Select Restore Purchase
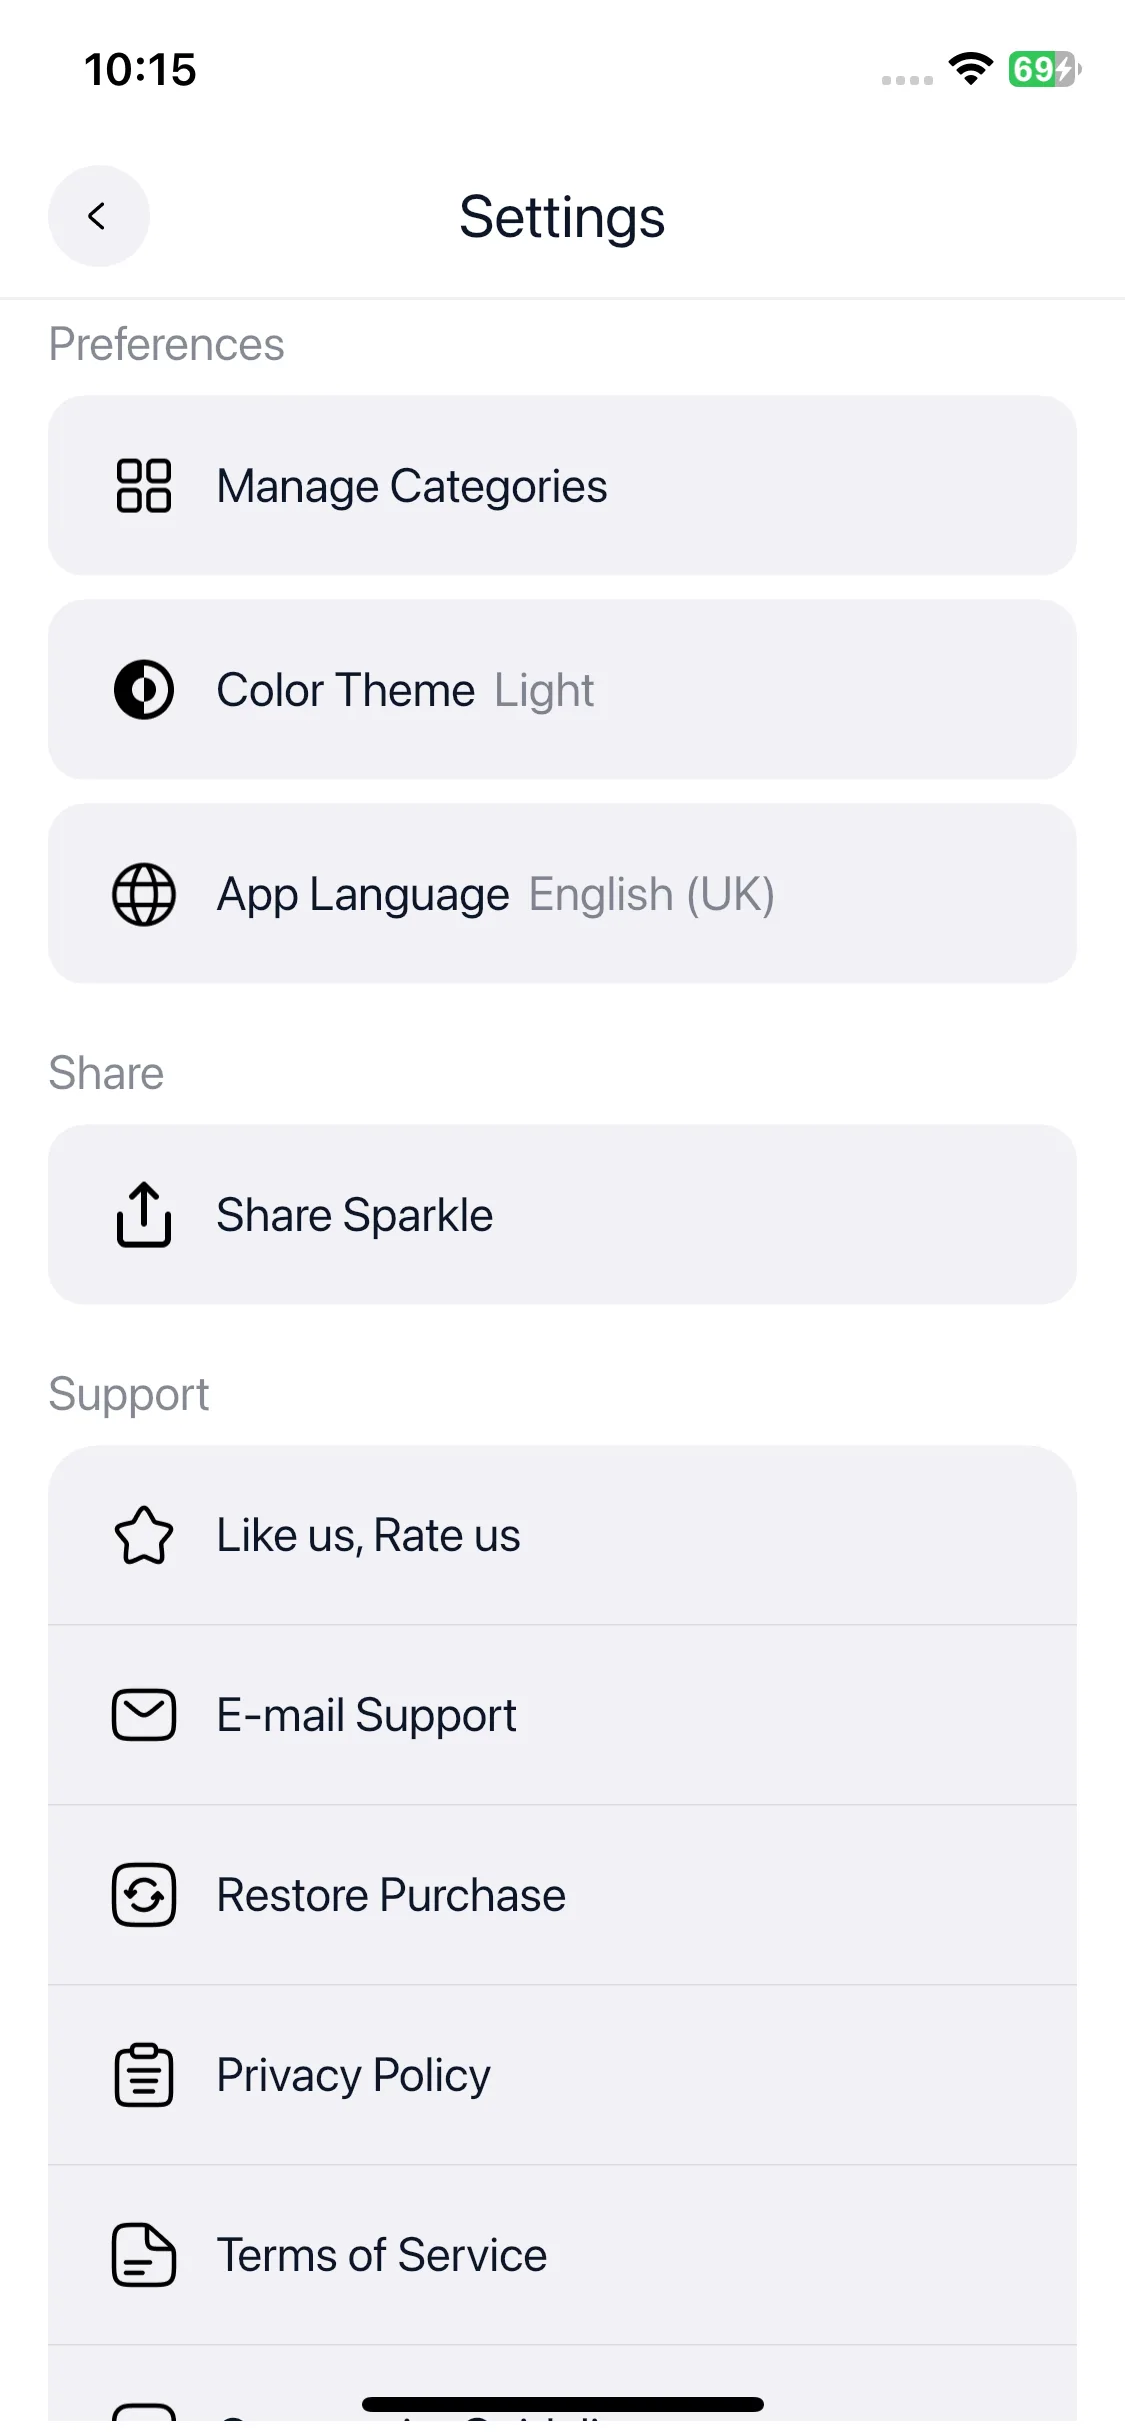 [x=562, y=1895]
